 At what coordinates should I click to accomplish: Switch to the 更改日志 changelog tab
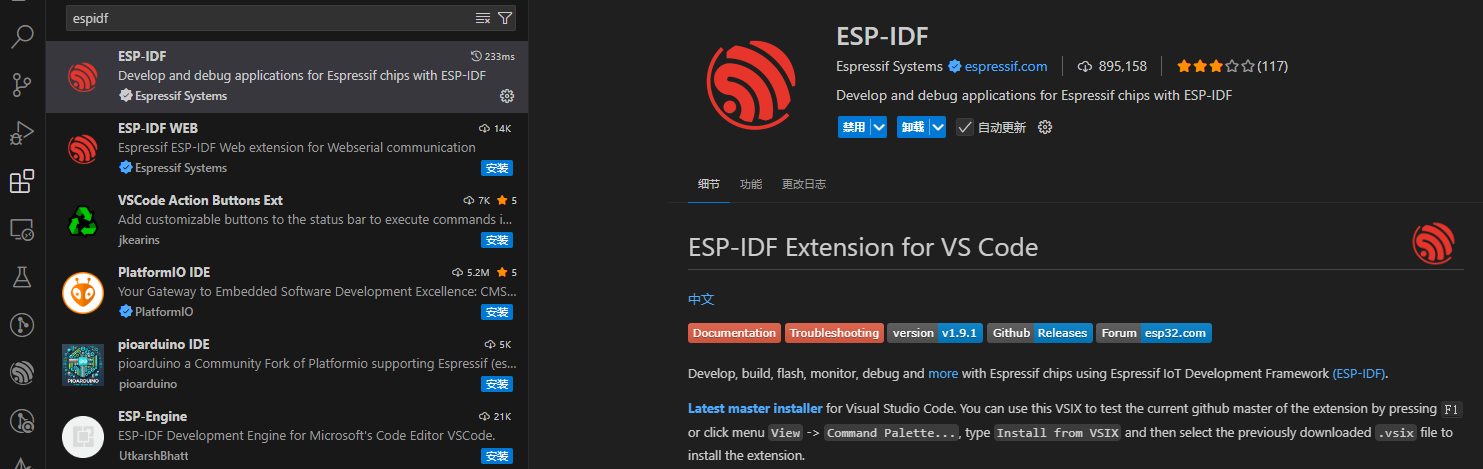tap(803, 184)
